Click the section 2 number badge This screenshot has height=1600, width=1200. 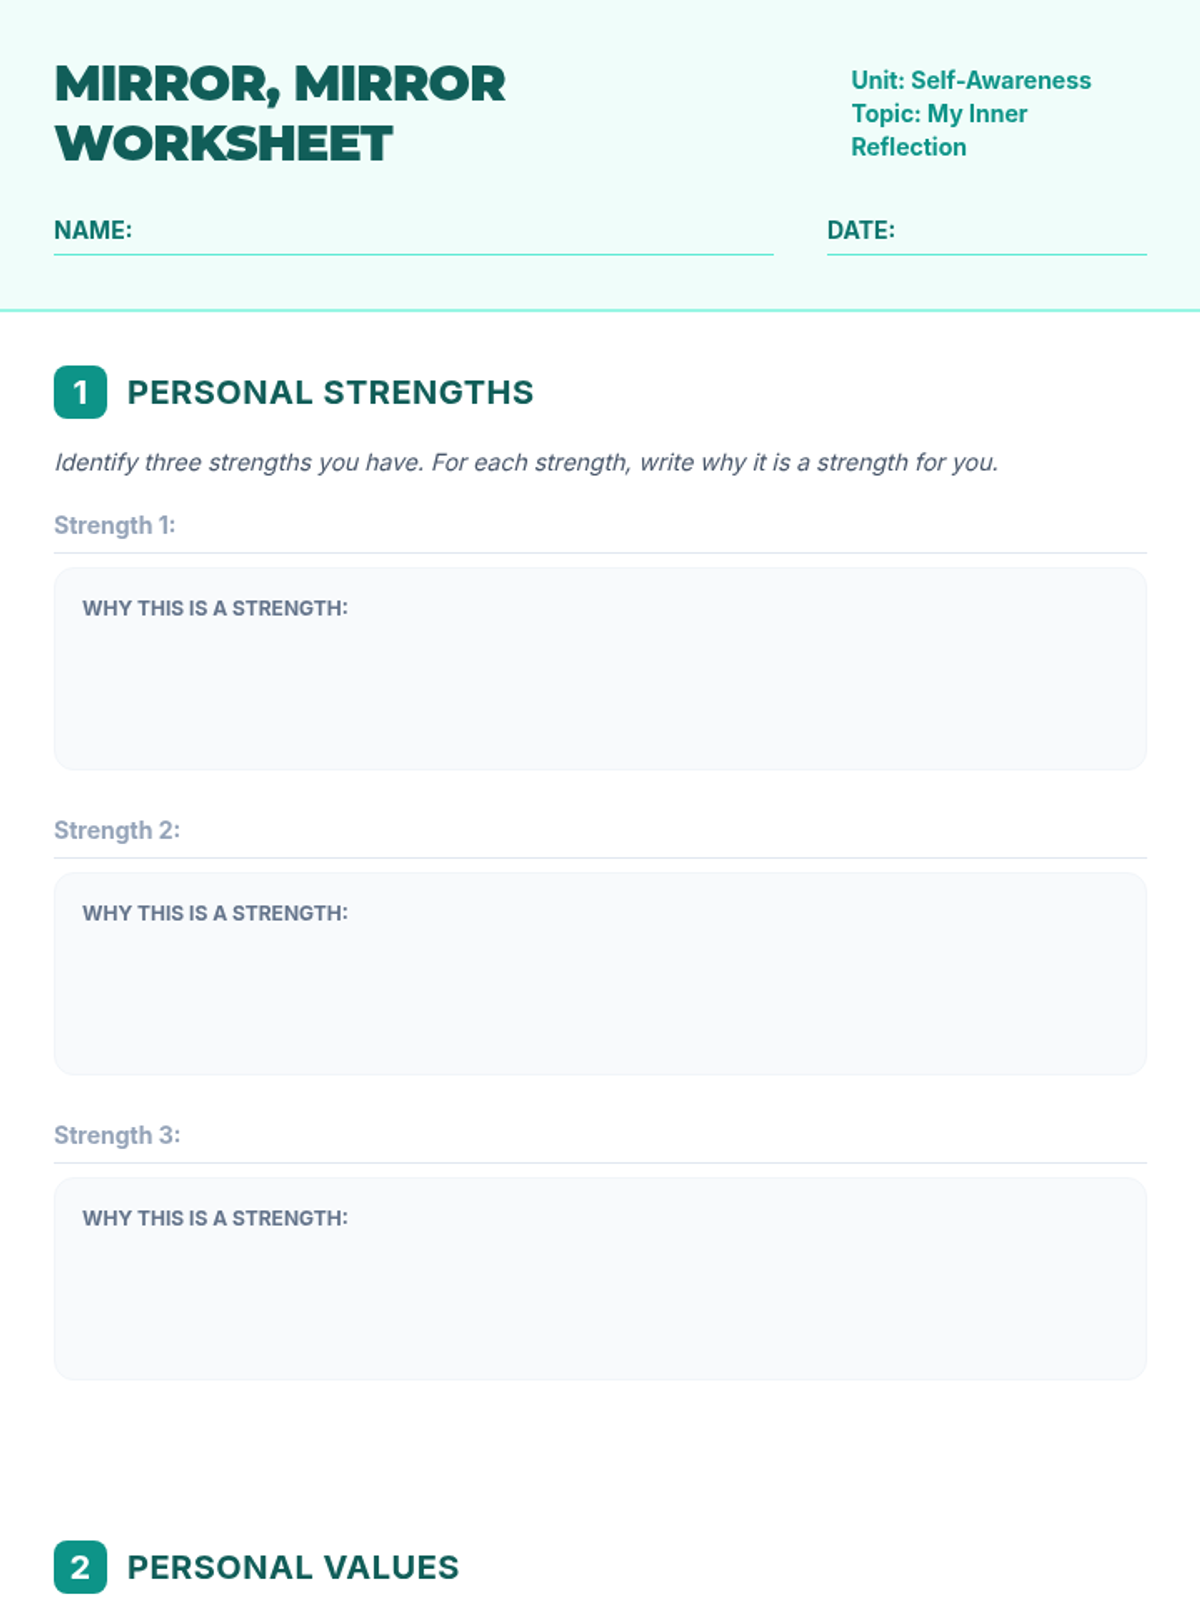(x=80, y=1567)
